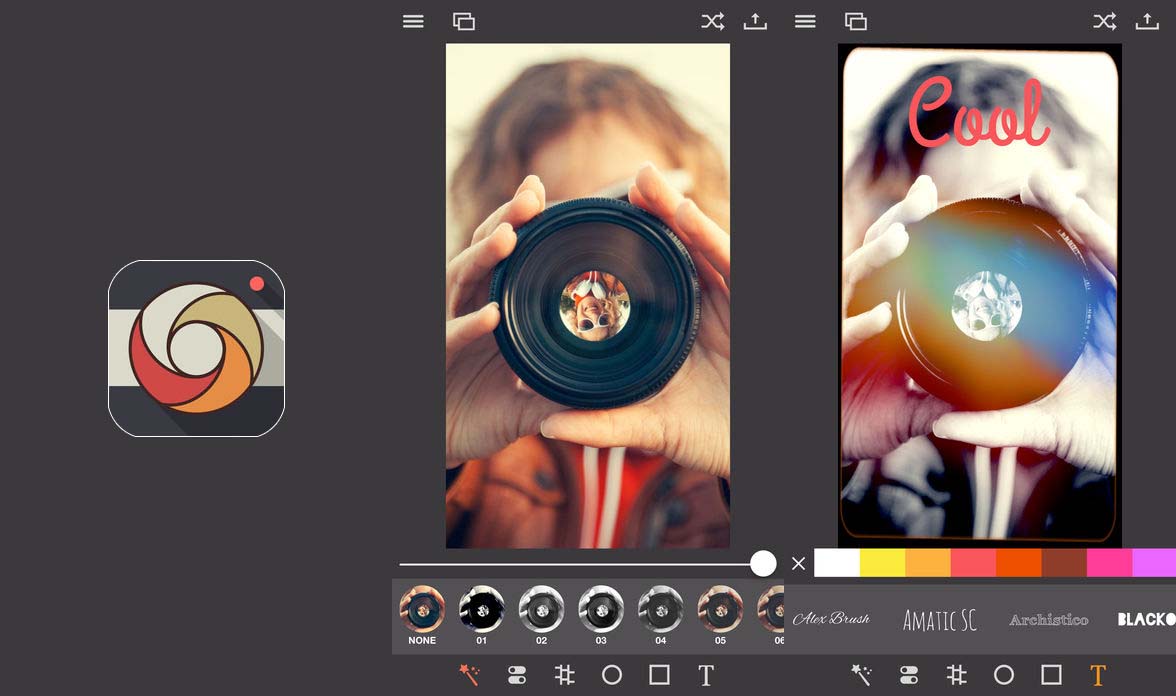Open the adjustments sliders tool
The width and height of the screenshot is (1176, 696).
(515, 674)
